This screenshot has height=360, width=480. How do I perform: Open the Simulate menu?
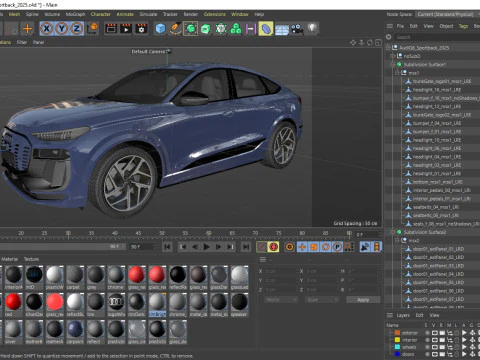[148, 14]
